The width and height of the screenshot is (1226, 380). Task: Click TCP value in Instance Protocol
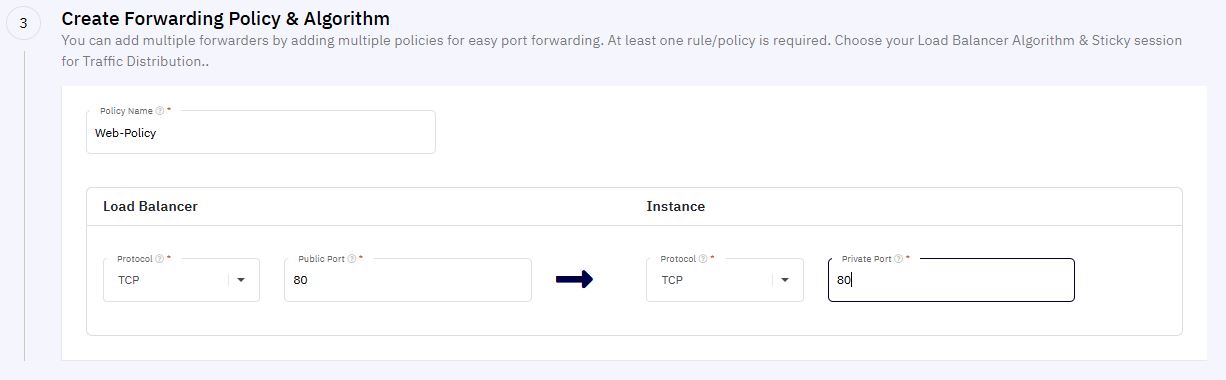coord(672,280)
